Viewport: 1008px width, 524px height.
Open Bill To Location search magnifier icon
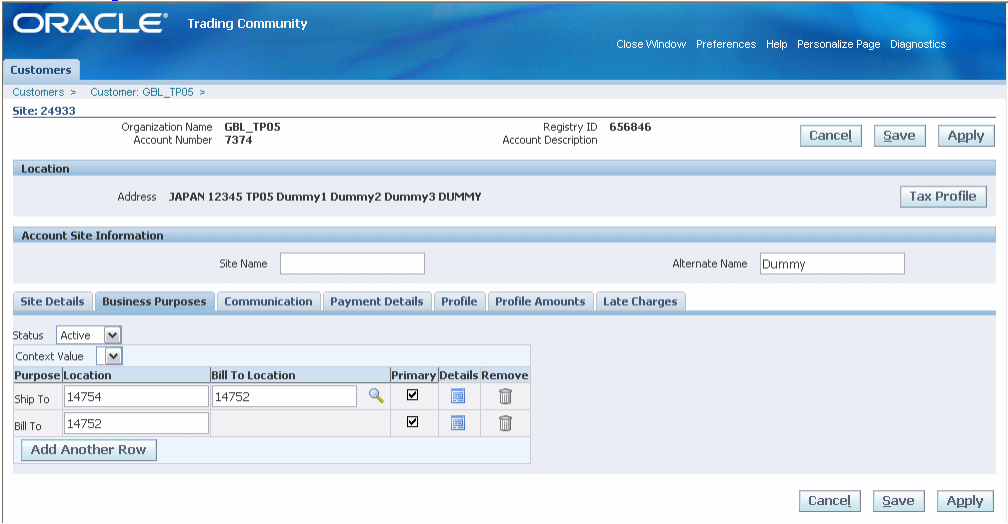(376, 396)
